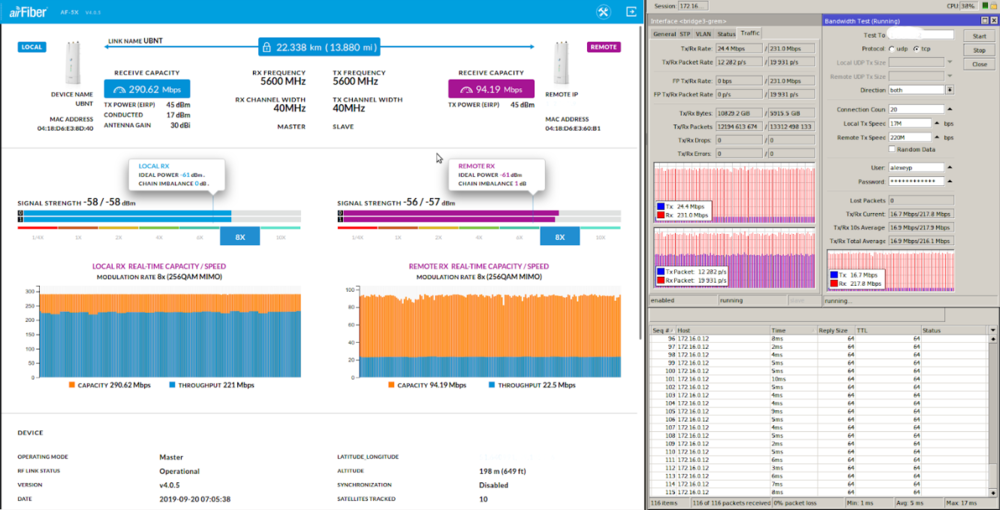Collapse the Connection Count field arrow

pos(949,109)
